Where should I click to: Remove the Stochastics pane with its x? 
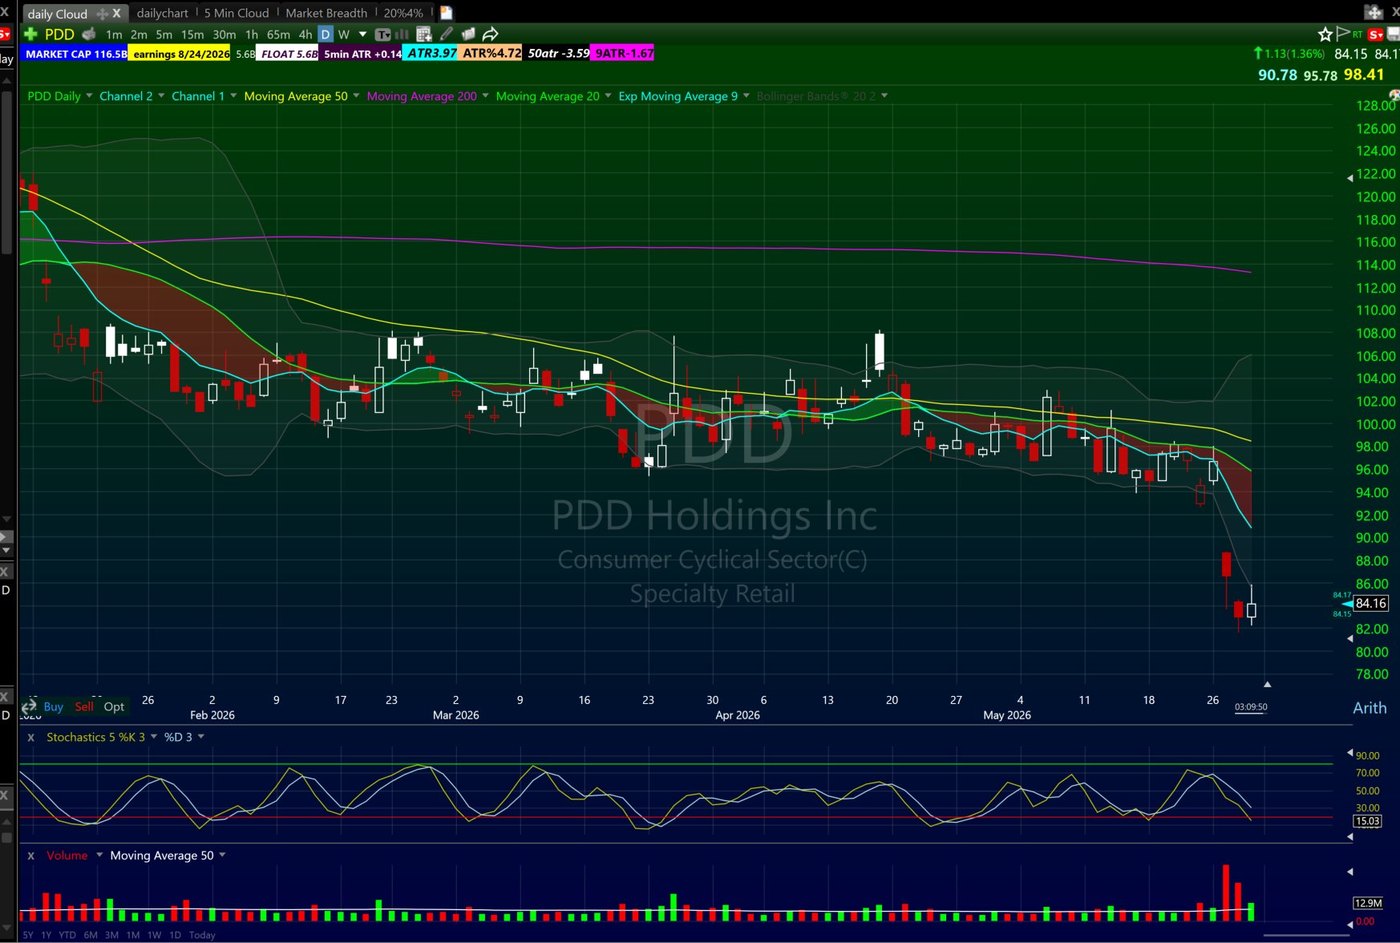click(x=31, y=737)
